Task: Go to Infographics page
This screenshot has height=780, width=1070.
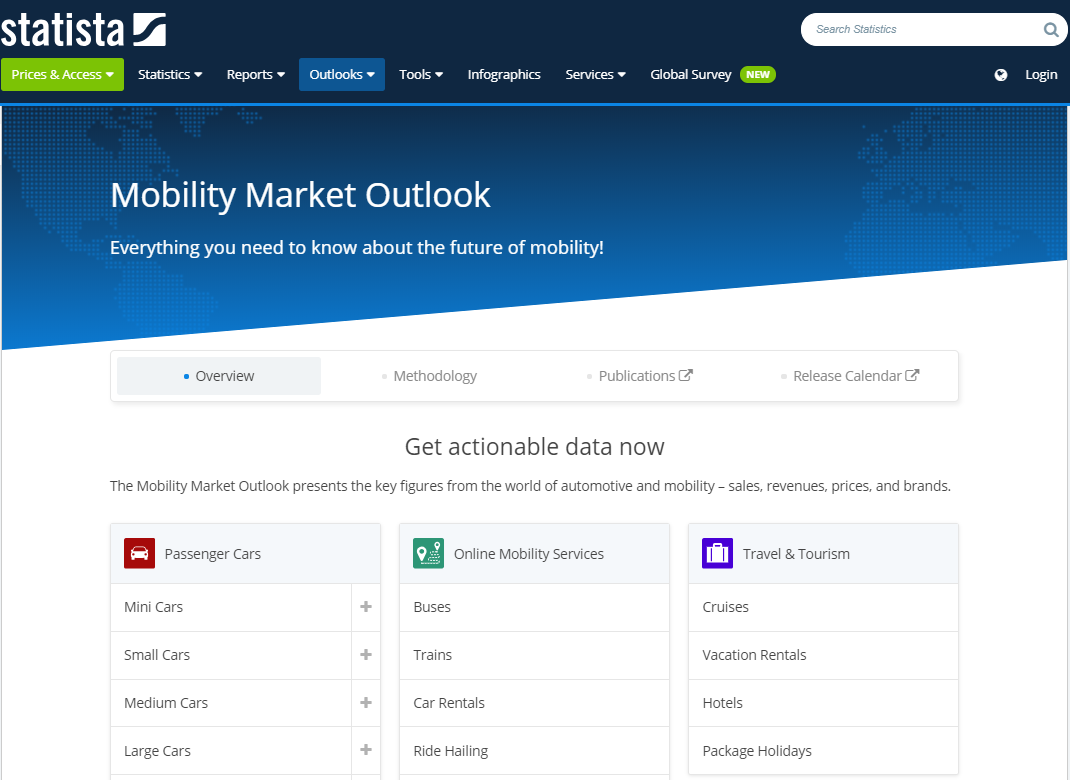Action: [504, 74]
